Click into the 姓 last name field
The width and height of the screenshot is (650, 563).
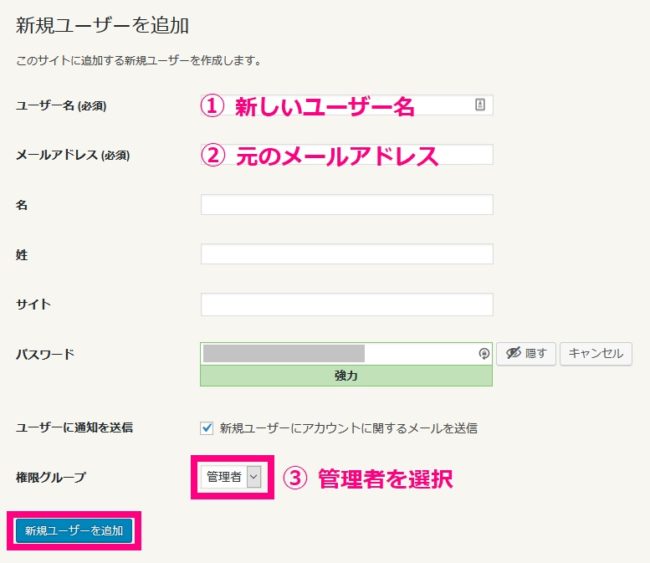click(347, 254)
